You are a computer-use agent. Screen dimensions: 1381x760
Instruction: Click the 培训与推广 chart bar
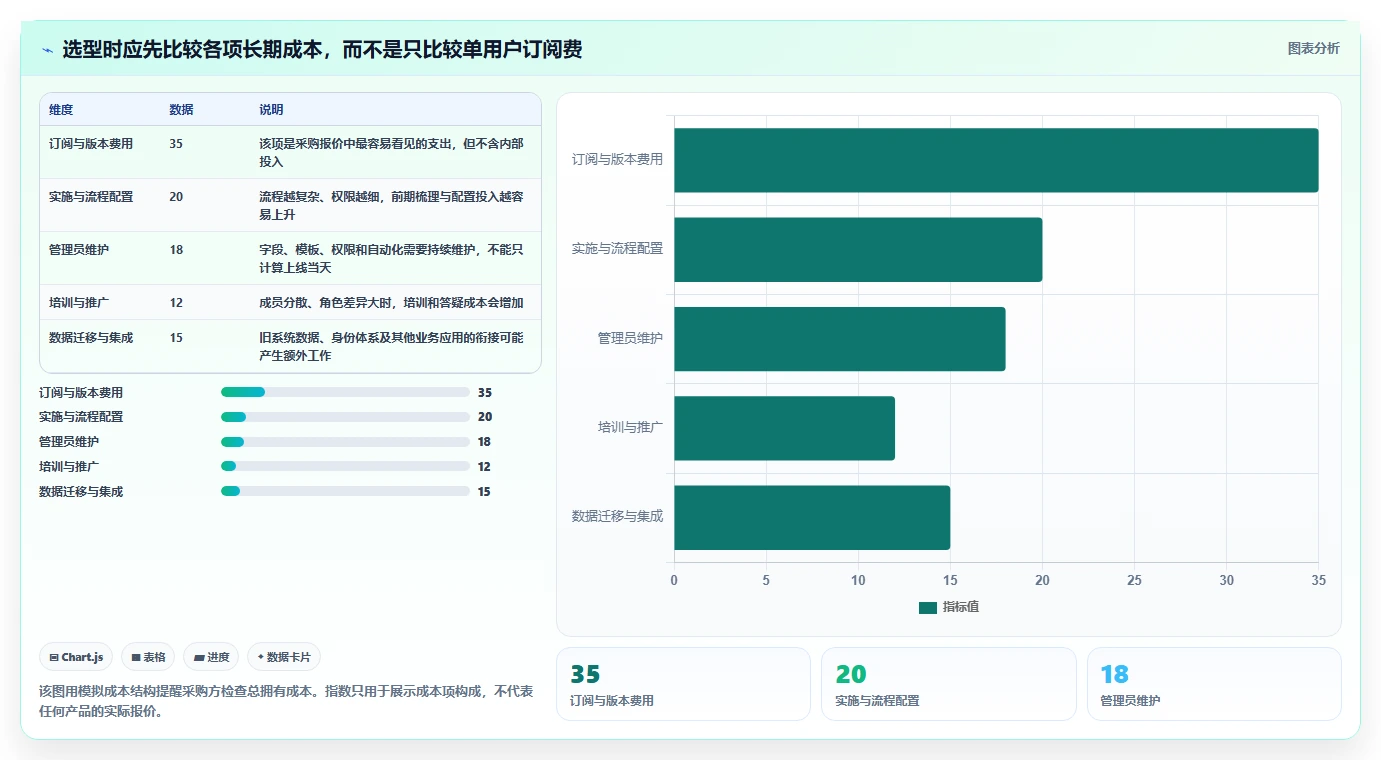tap(784, 428)
